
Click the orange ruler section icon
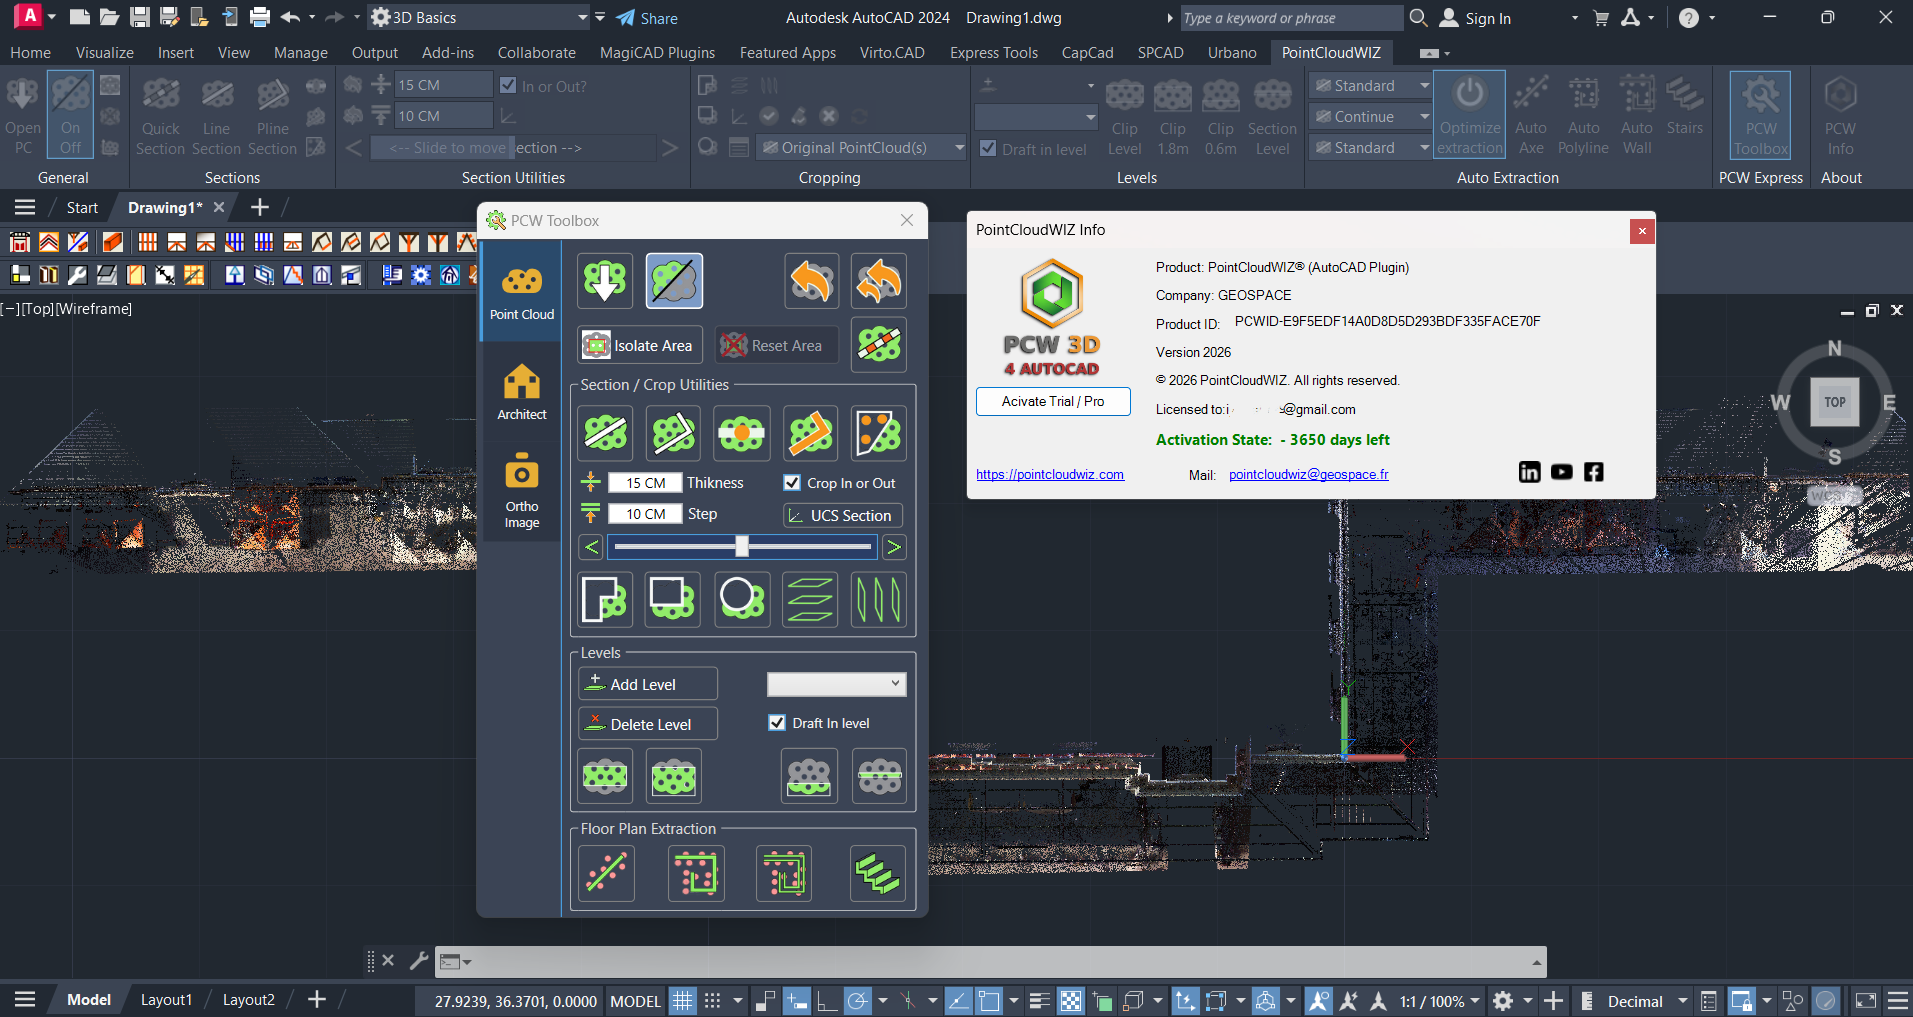pos(811,433)
